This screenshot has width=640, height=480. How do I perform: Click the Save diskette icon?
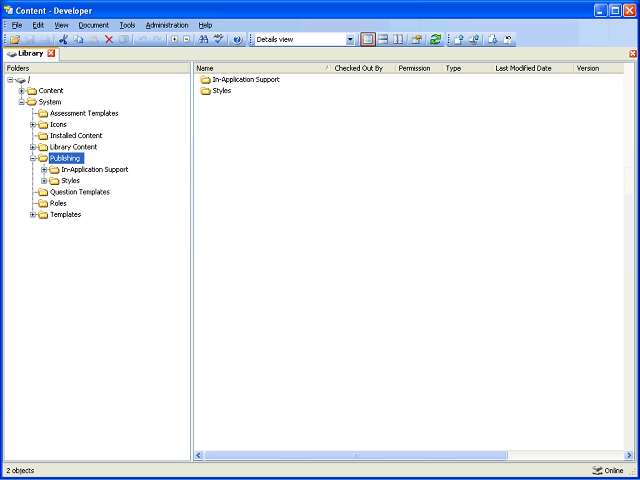[x=31, y=40]
